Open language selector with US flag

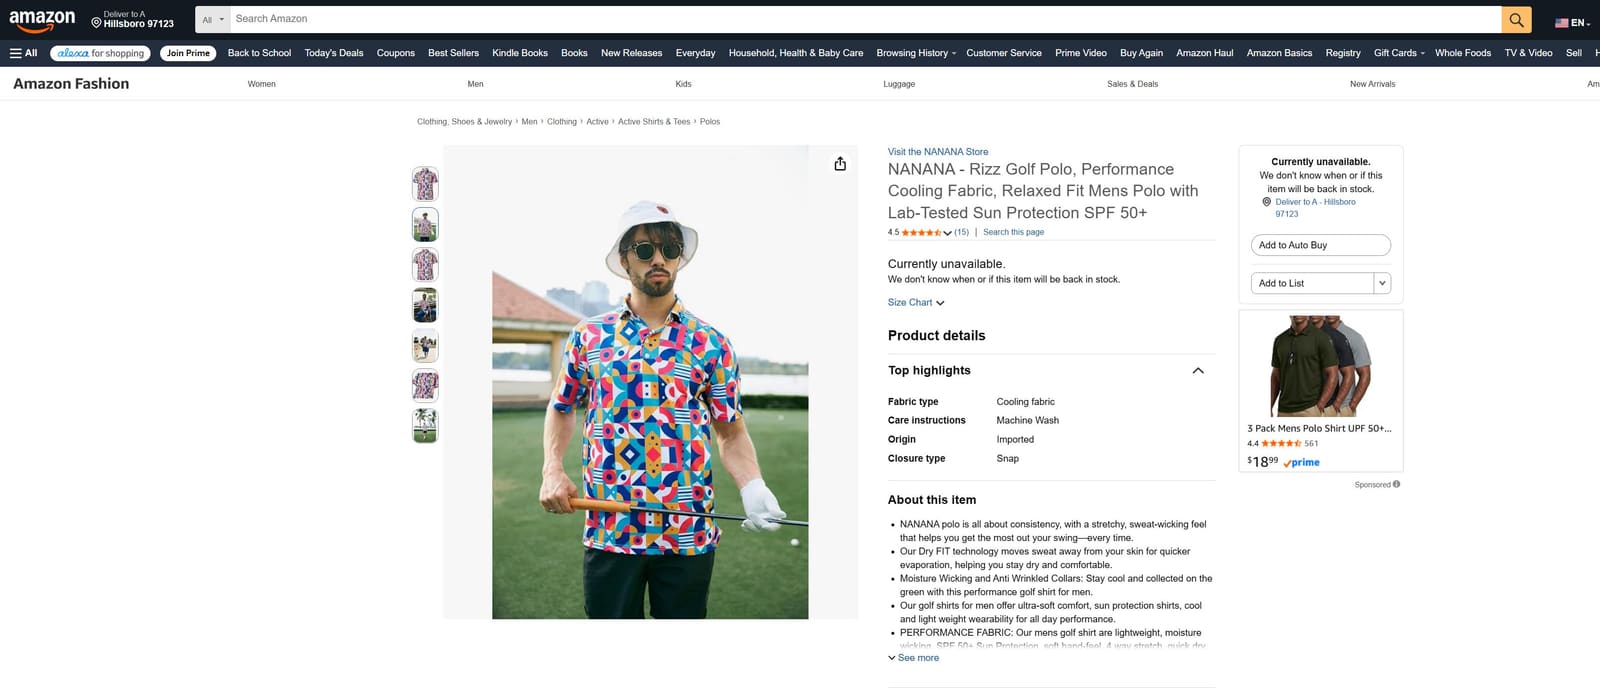(1572, 22)
